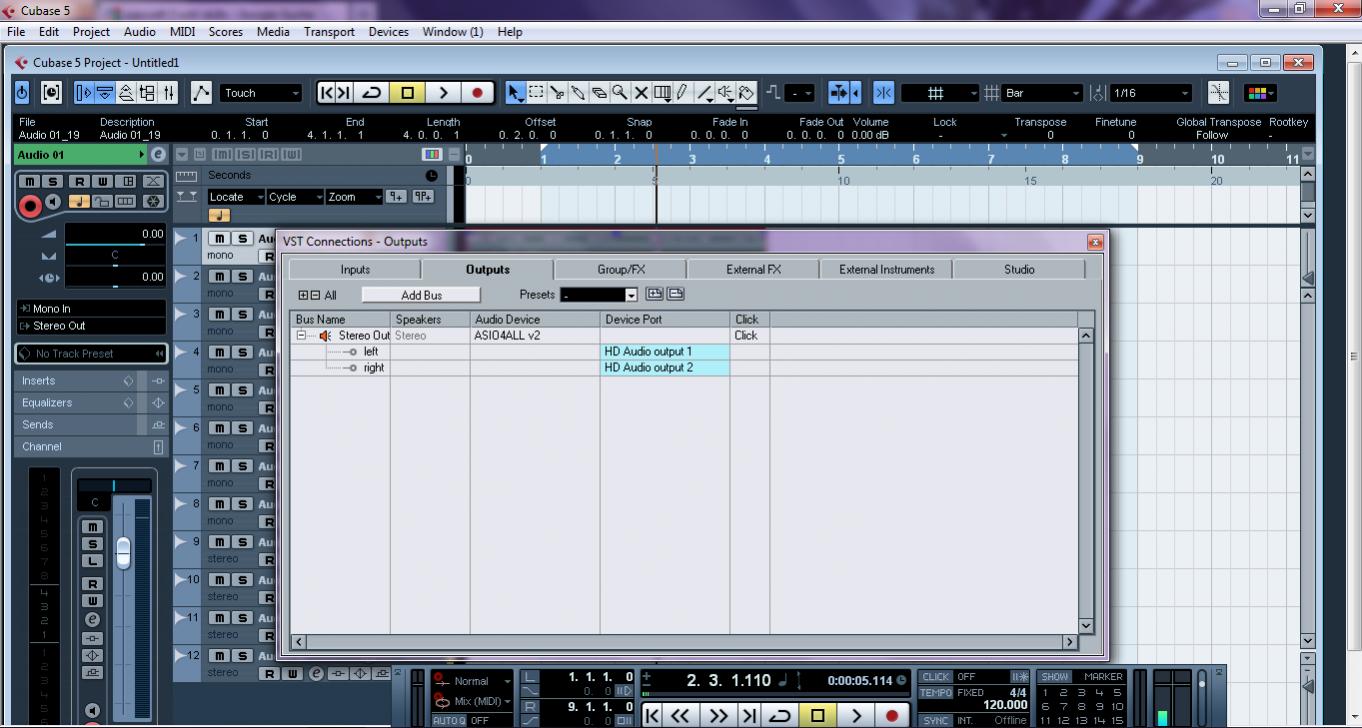The height and width of the screenshot is (728, 1362).
Task: Click Snap to Zero Crossing icon
Action: 1218,93
